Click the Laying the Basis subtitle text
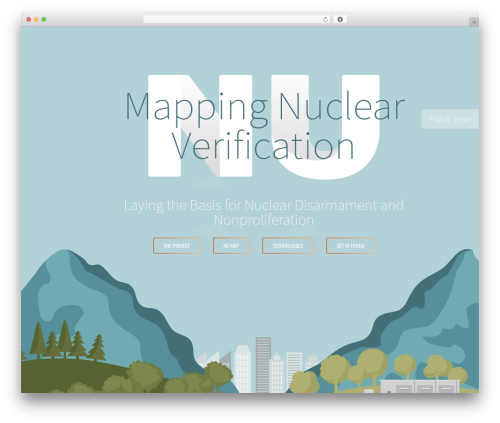Viewport: 500px width, 423px height. (x=264, y=213)
